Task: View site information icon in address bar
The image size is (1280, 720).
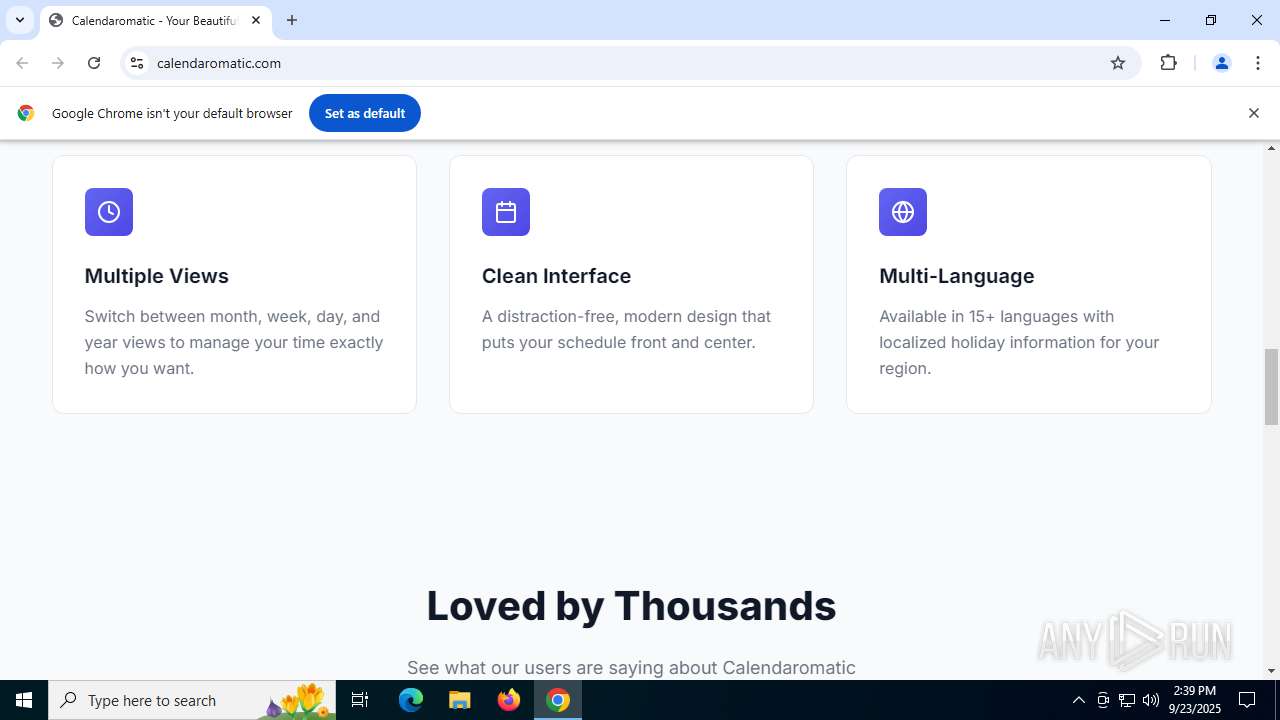Action: (x=137, y=63)
